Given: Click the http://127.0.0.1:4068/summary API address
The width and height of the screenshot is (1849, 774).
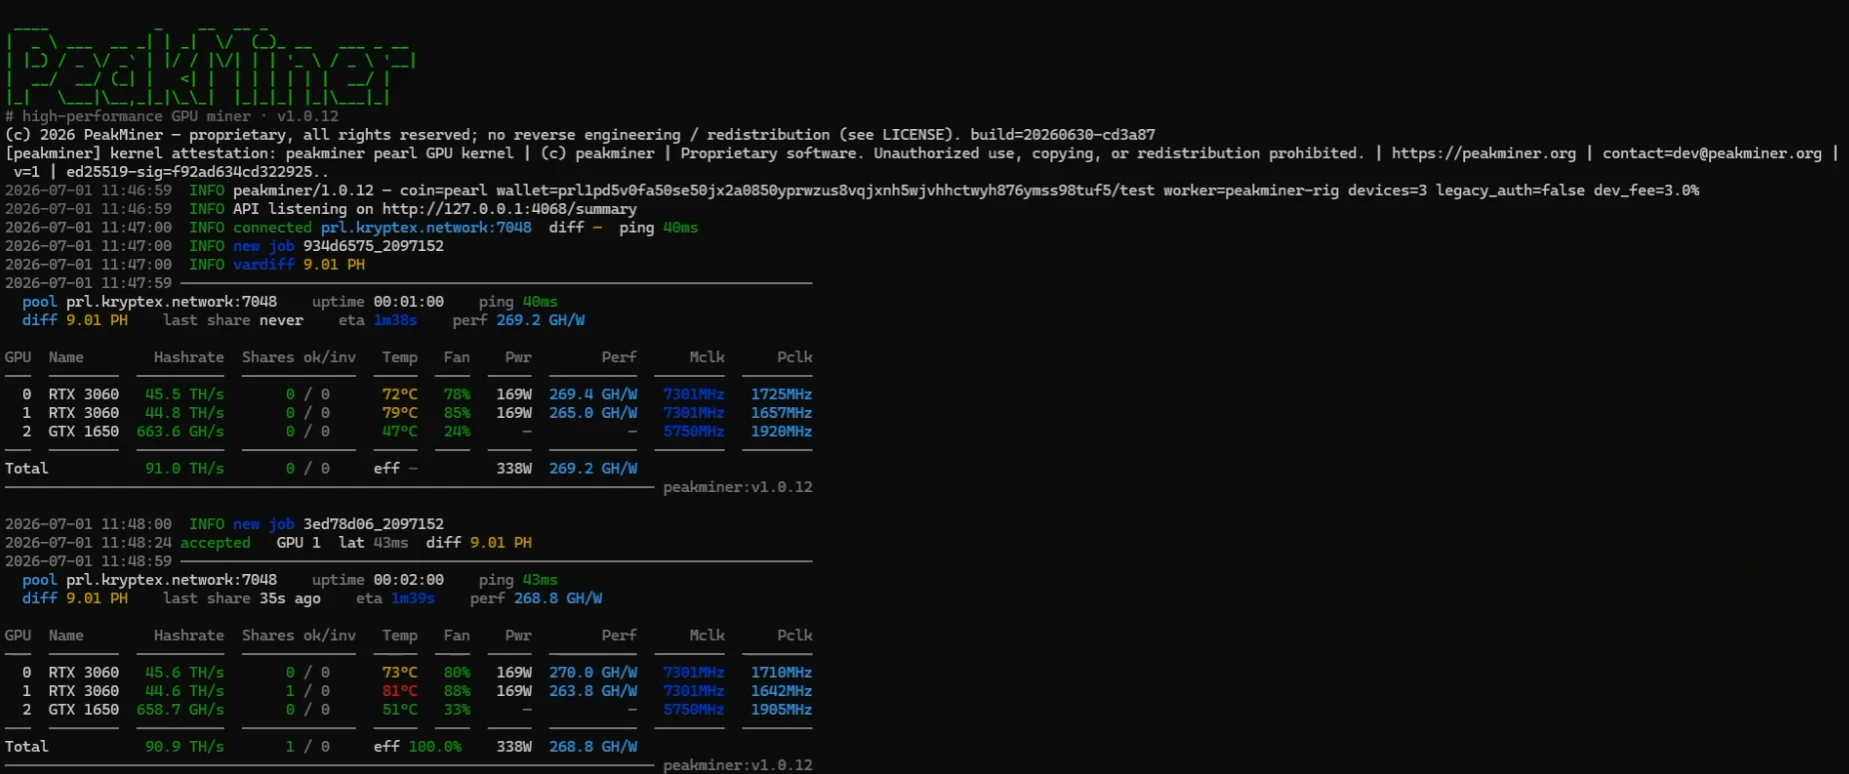Looking at the screenshot, I should coord(509,209).
